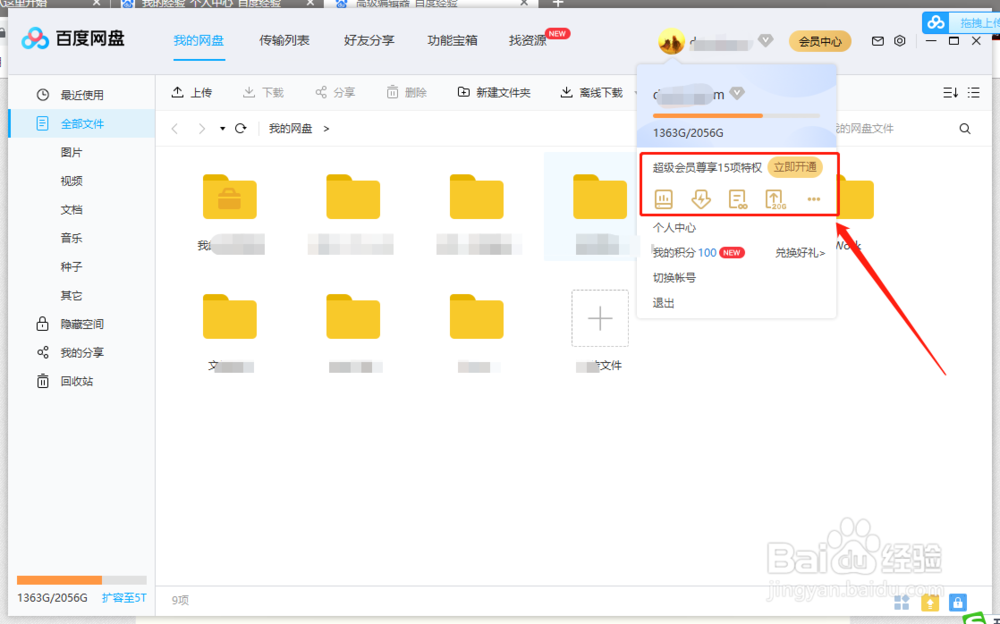Click the 20G upload privilege icon
This screenshot has width=1000, height=624.
click(x=775, y=200)
